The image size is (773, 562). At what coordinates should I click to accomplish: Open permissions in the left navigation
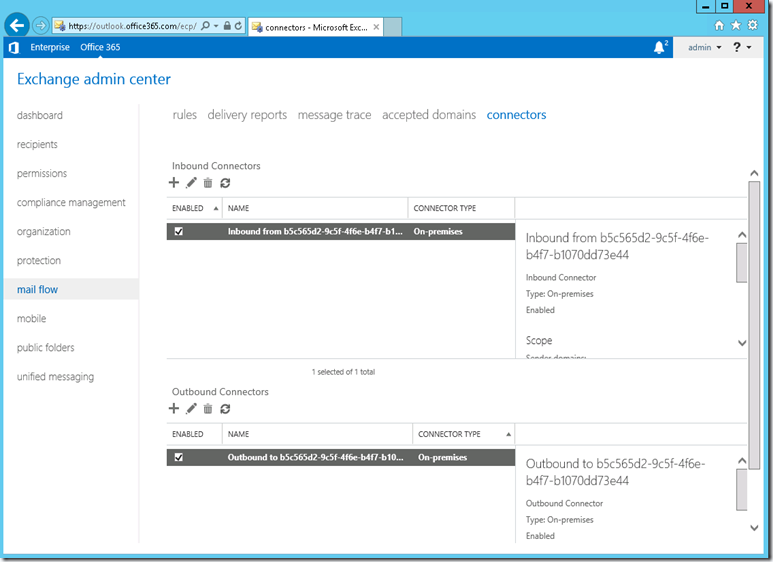[41, 174]
